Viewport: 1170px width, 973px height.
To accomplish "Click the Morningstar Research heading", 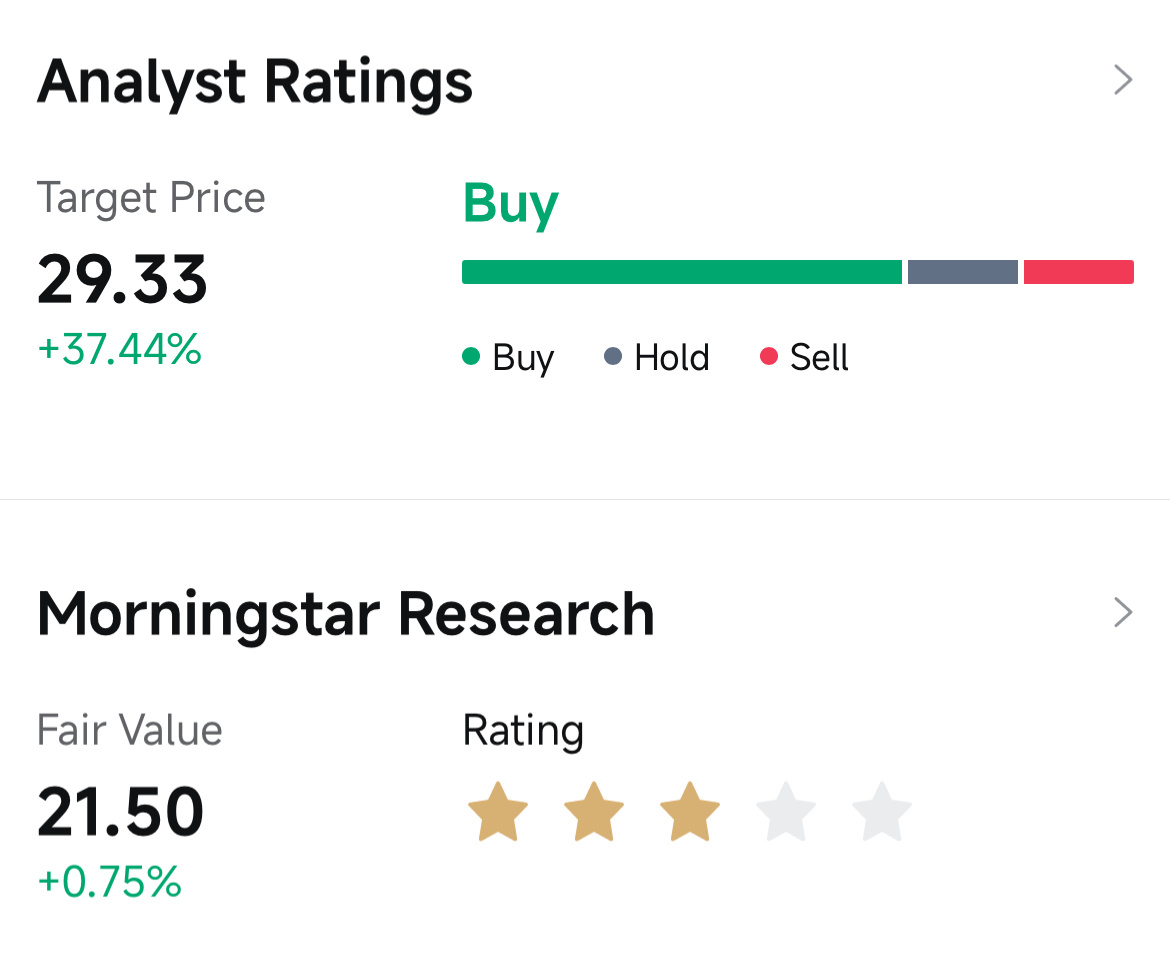I will tap(345, 614).
